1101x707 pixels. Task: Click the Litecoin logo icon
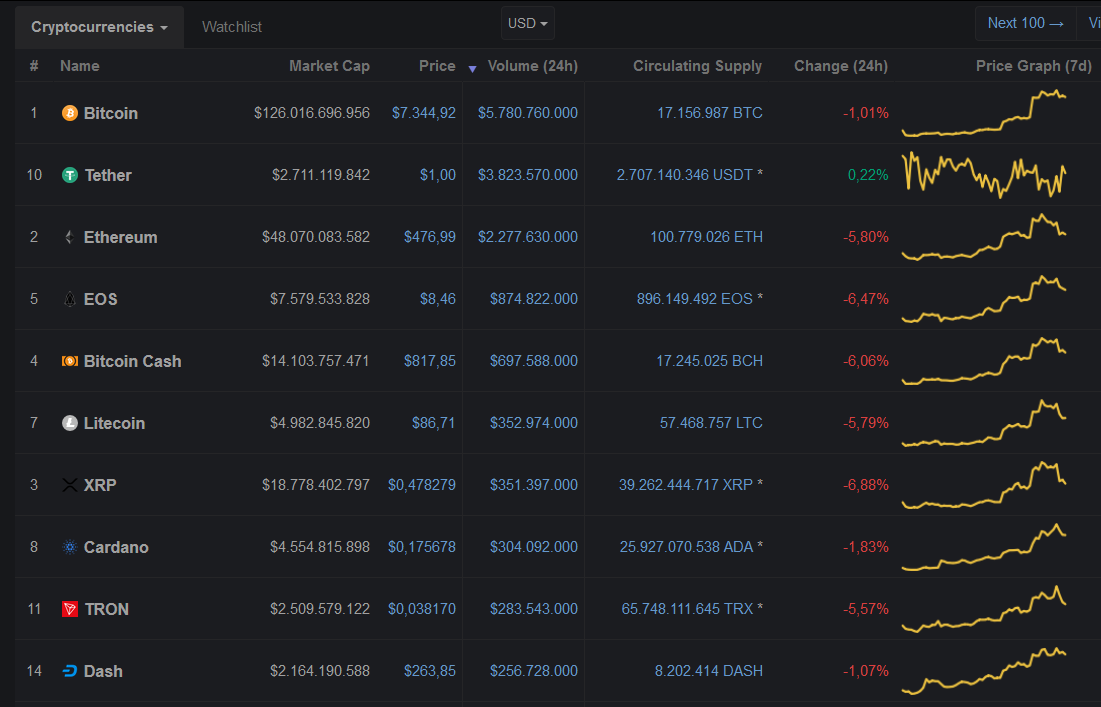(70, 423)
